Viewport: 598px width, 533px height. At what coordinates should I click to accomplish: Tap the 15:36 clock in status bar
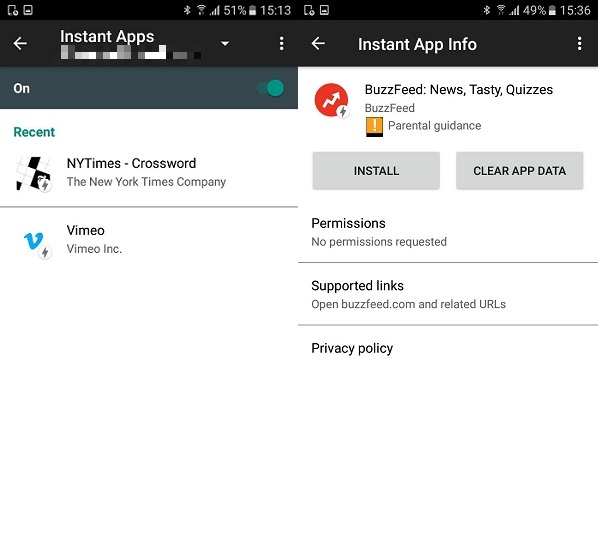tap(575, 10)
